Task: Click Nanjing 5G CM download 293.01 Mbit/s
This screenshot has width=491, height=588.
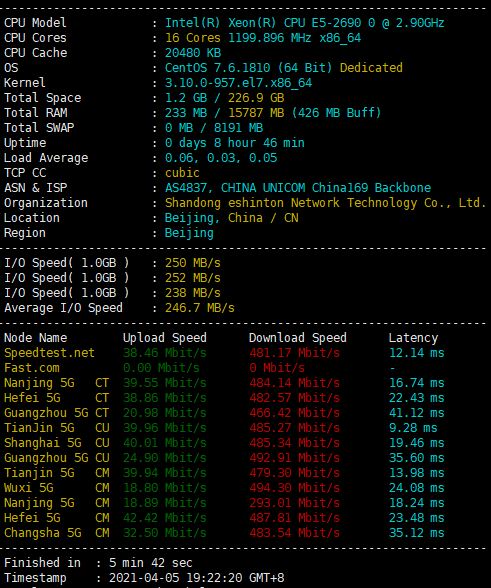Action: pyautogui.click(x=294, y=503)
